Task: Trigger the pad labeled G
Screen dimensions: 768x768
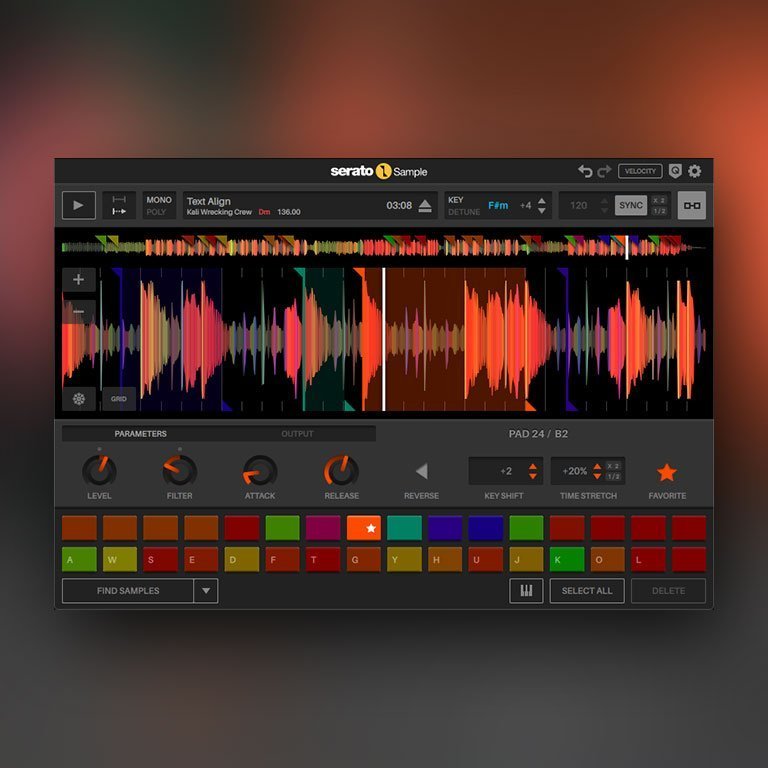Action: coord(363,559)
